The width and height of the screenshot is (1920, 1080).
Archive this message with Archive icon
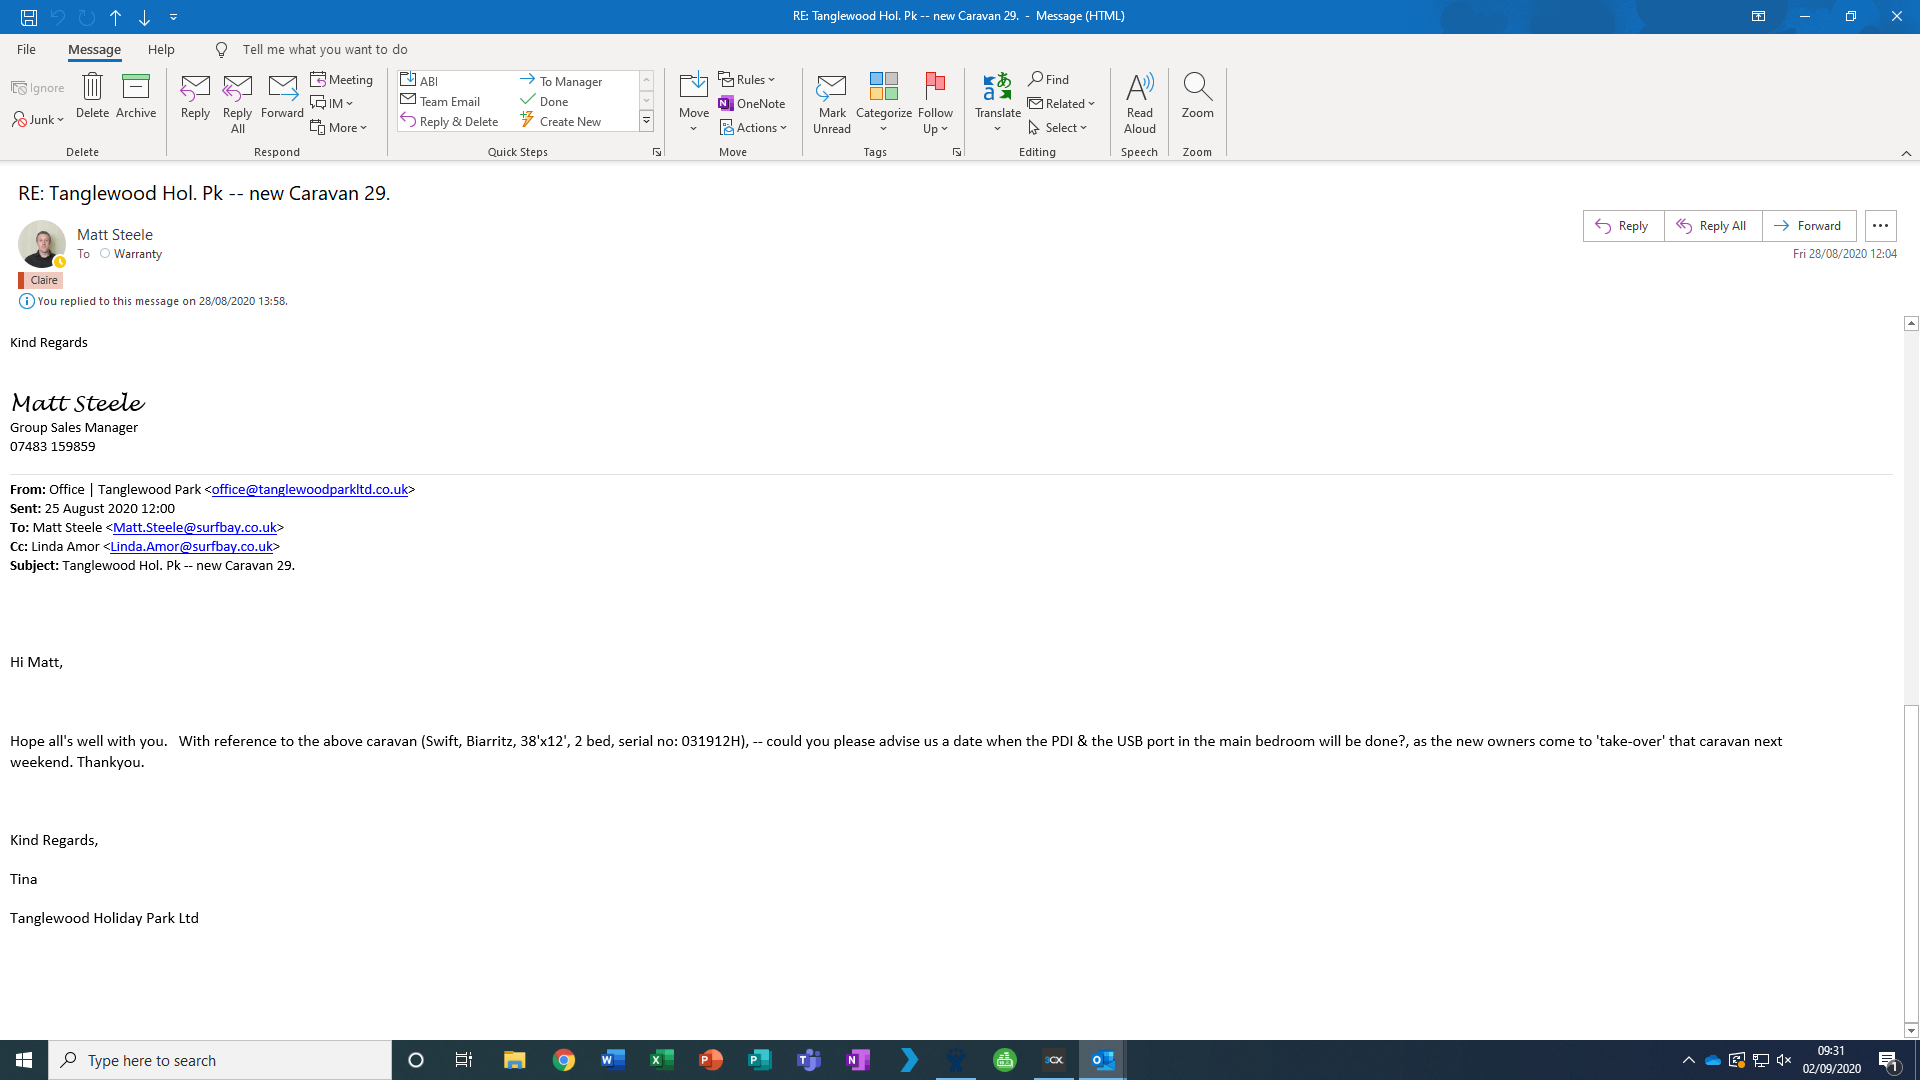136,88
